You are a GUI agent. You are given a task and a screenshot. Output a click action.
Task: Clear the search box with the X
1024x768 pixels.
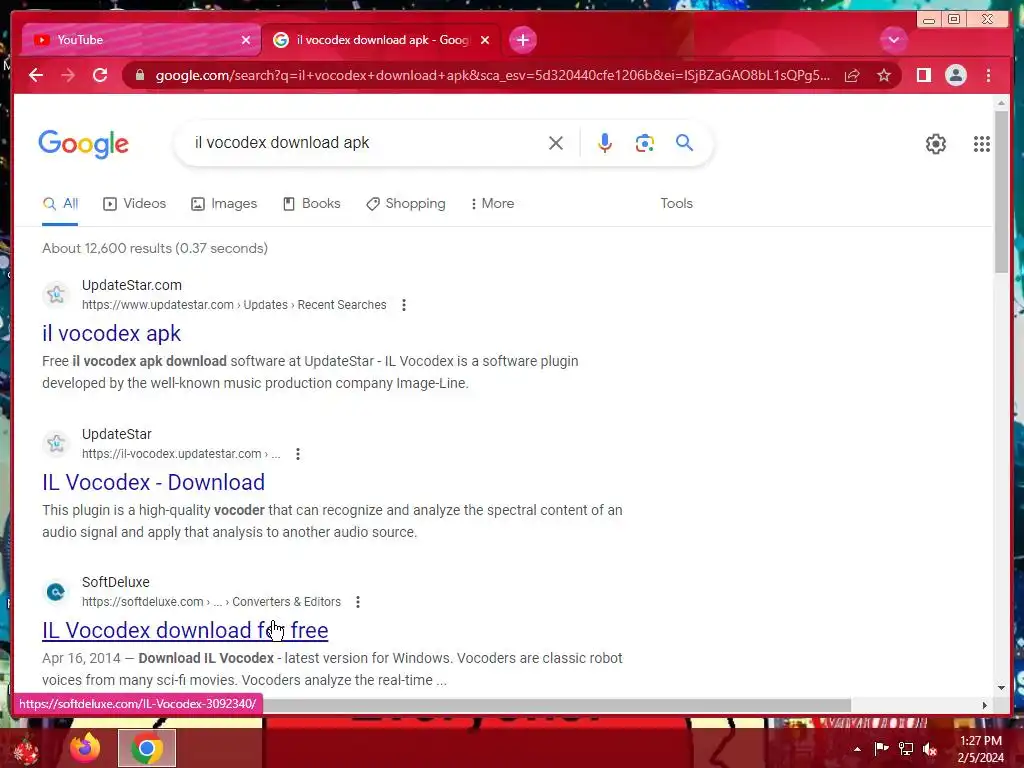point(556,143)
